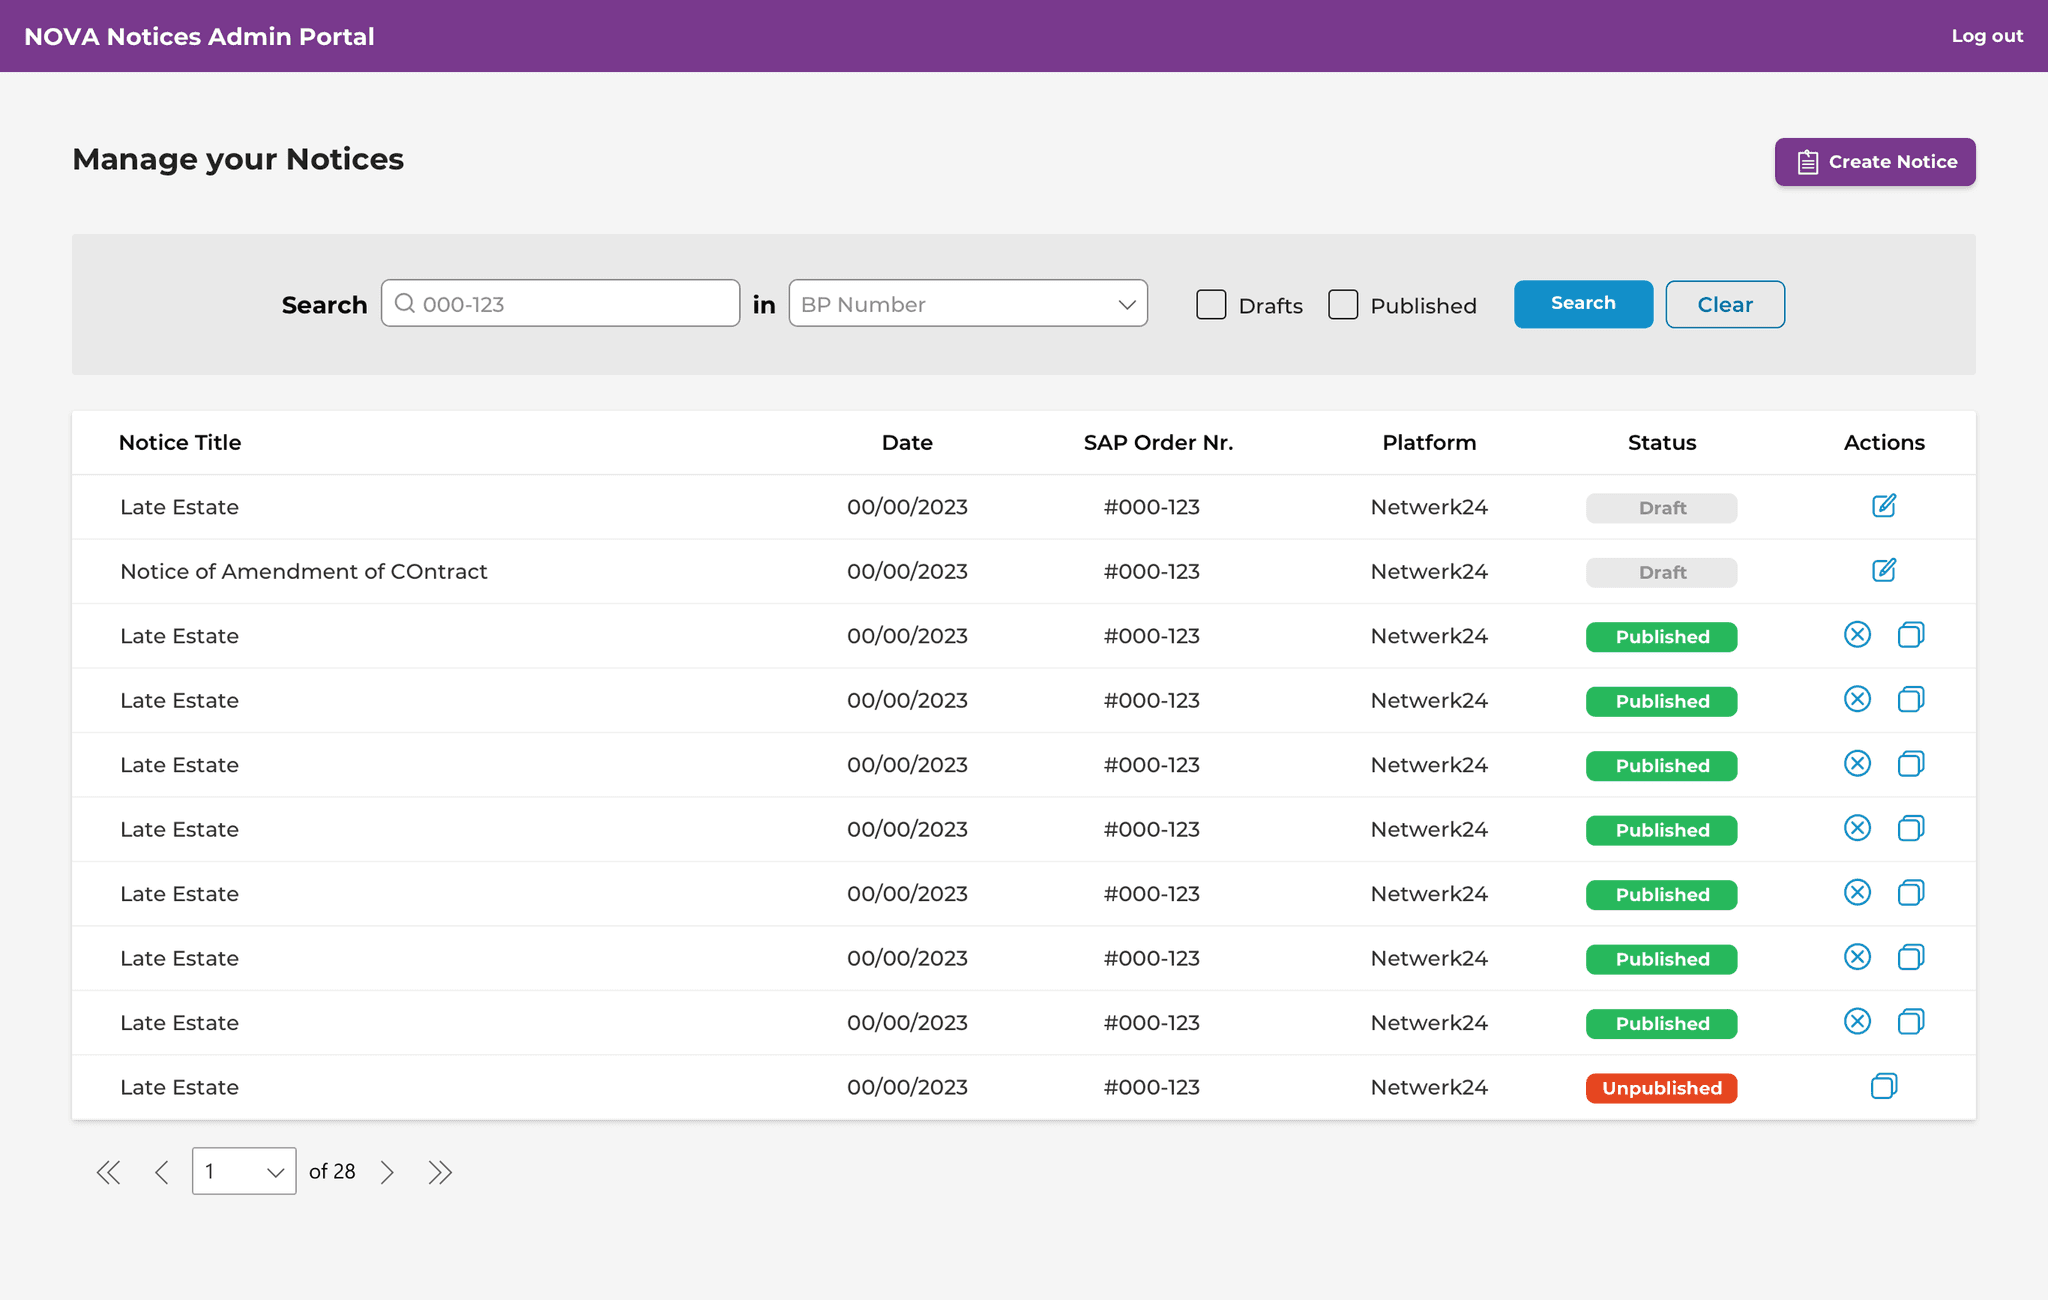Unpublish the first Published notice
The width and height of the screenshot is (2048, 1300).
pyautogui.click(x=1857, y=635)
